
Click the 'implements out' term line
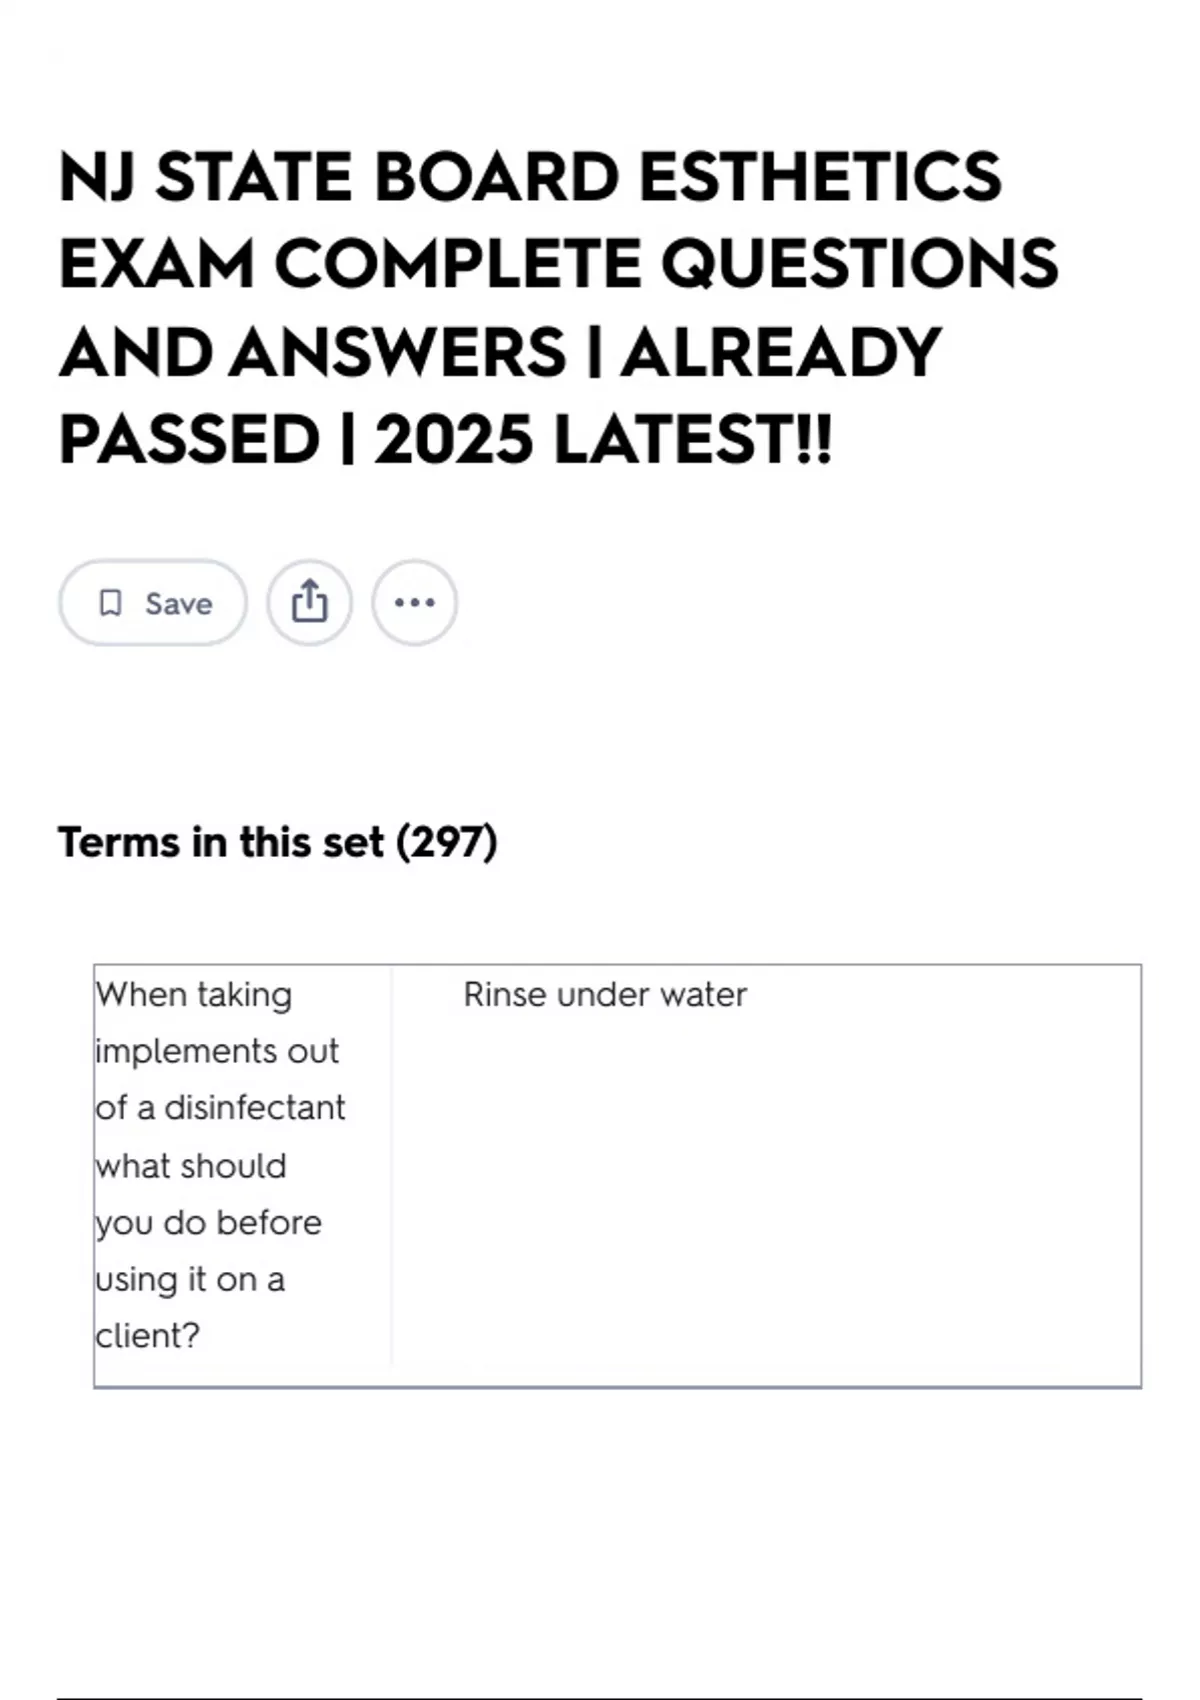217,1051
